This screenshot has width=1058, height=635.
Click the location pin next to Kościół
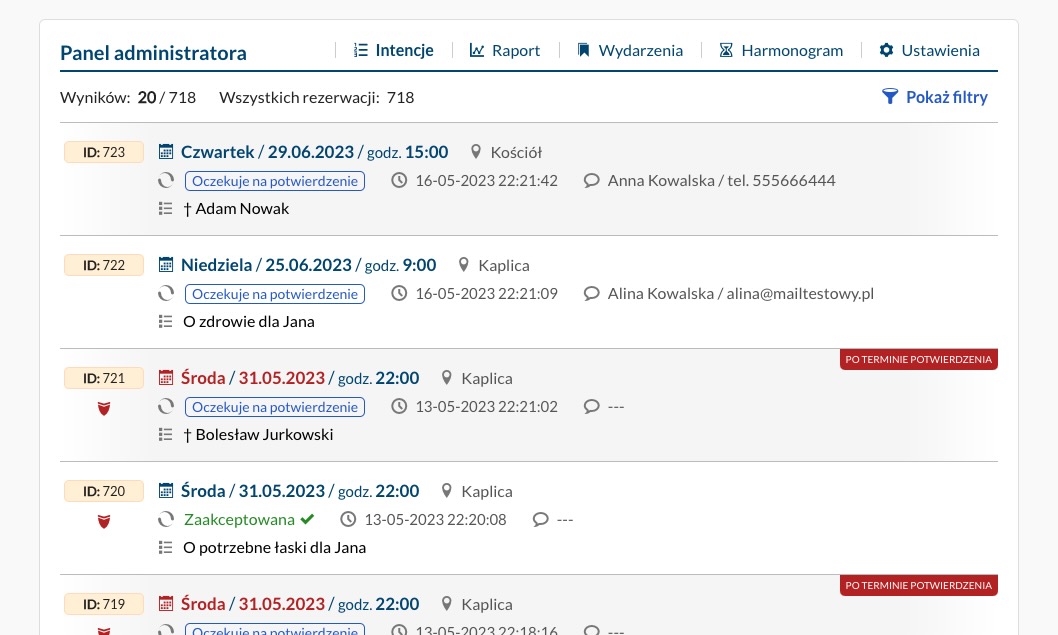[476, 151]
